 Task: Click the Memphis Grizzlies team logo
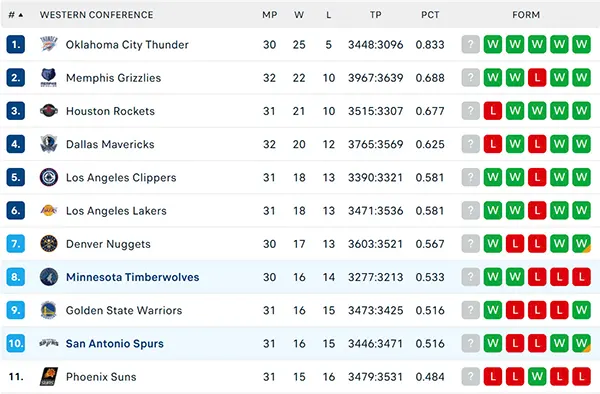(x=49, y=78)
